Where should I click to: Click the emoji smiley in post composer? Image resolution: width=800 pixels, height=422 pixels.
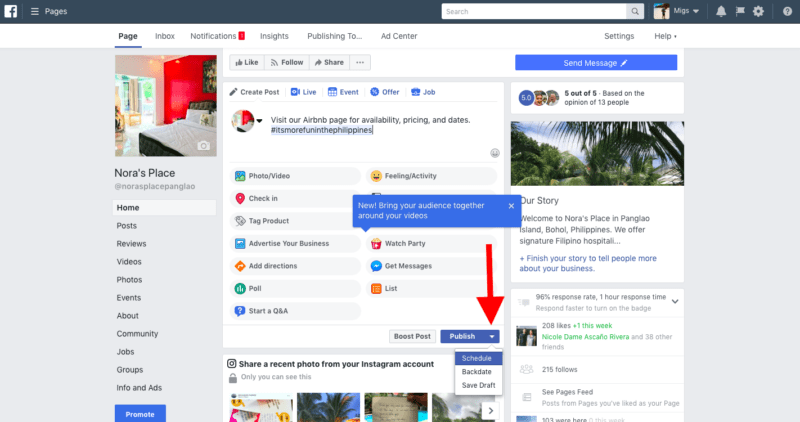[x=495, y=153]
